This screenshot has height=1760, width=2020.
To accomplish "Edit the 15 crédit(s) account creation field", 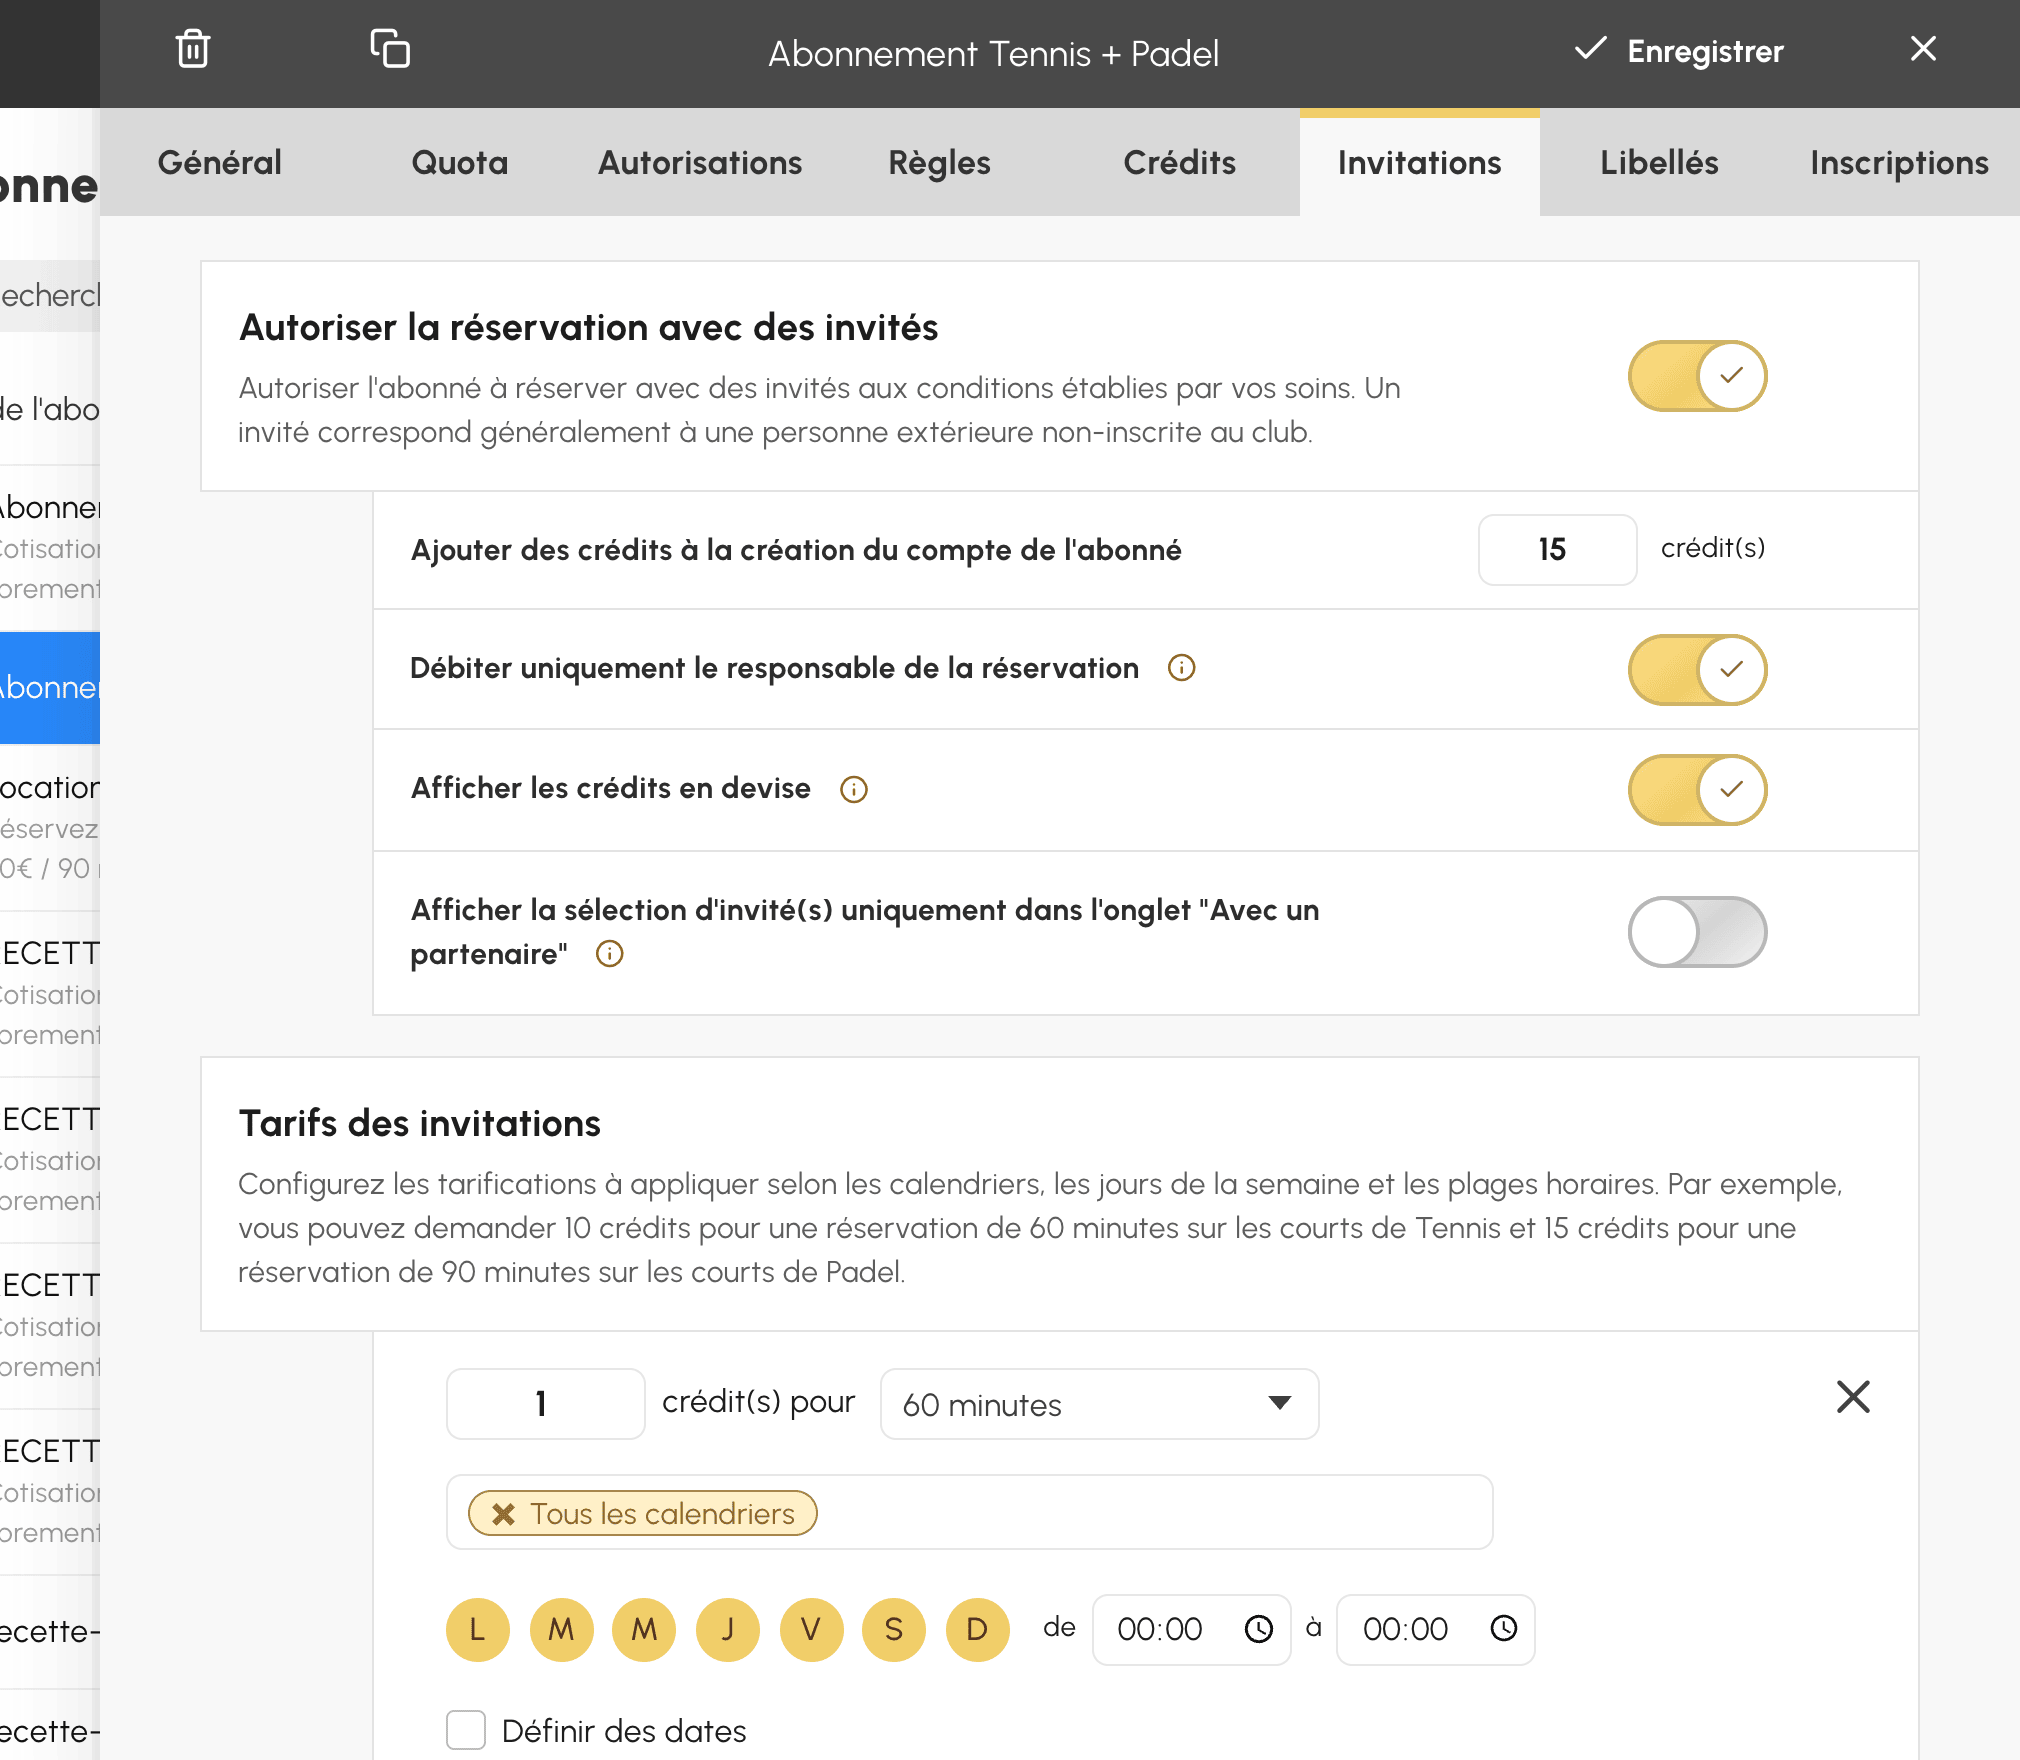I will 1557,549.
